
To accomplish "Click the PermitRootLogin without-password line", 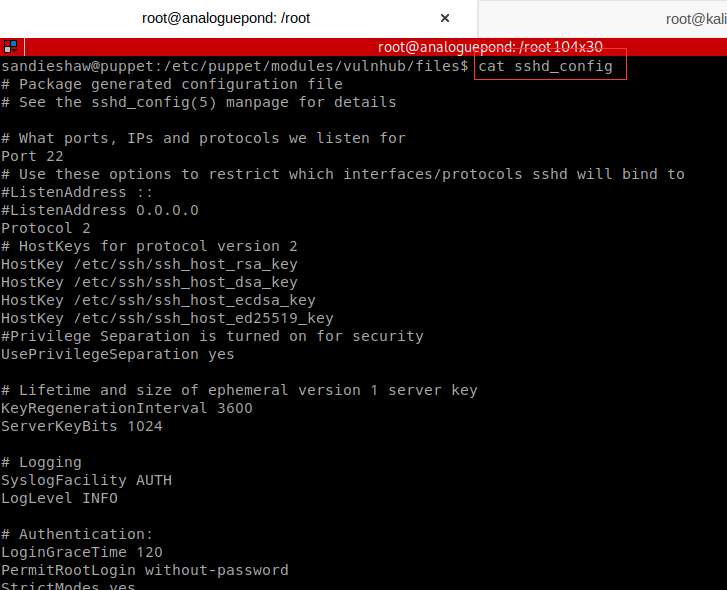I will (145, 570).
